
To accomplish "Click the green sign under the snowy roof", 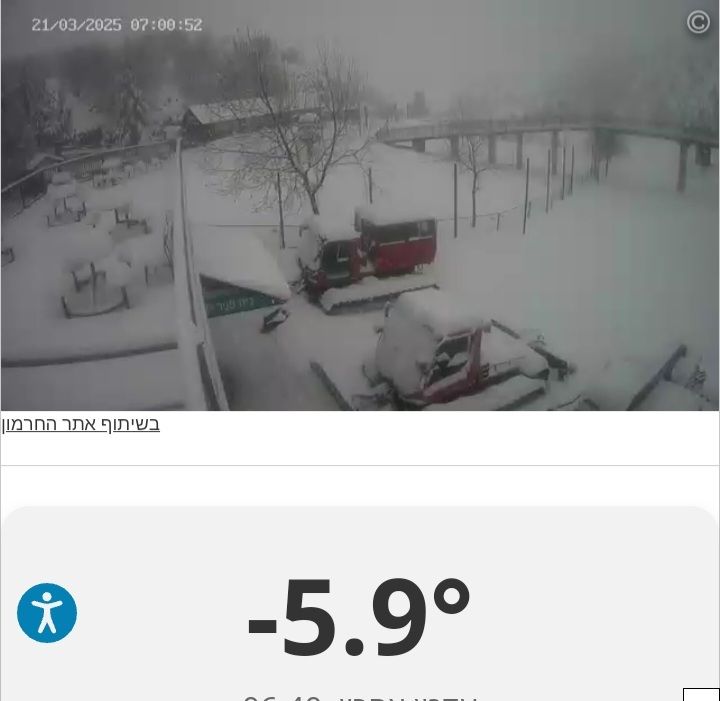I will tap(239, 298).
